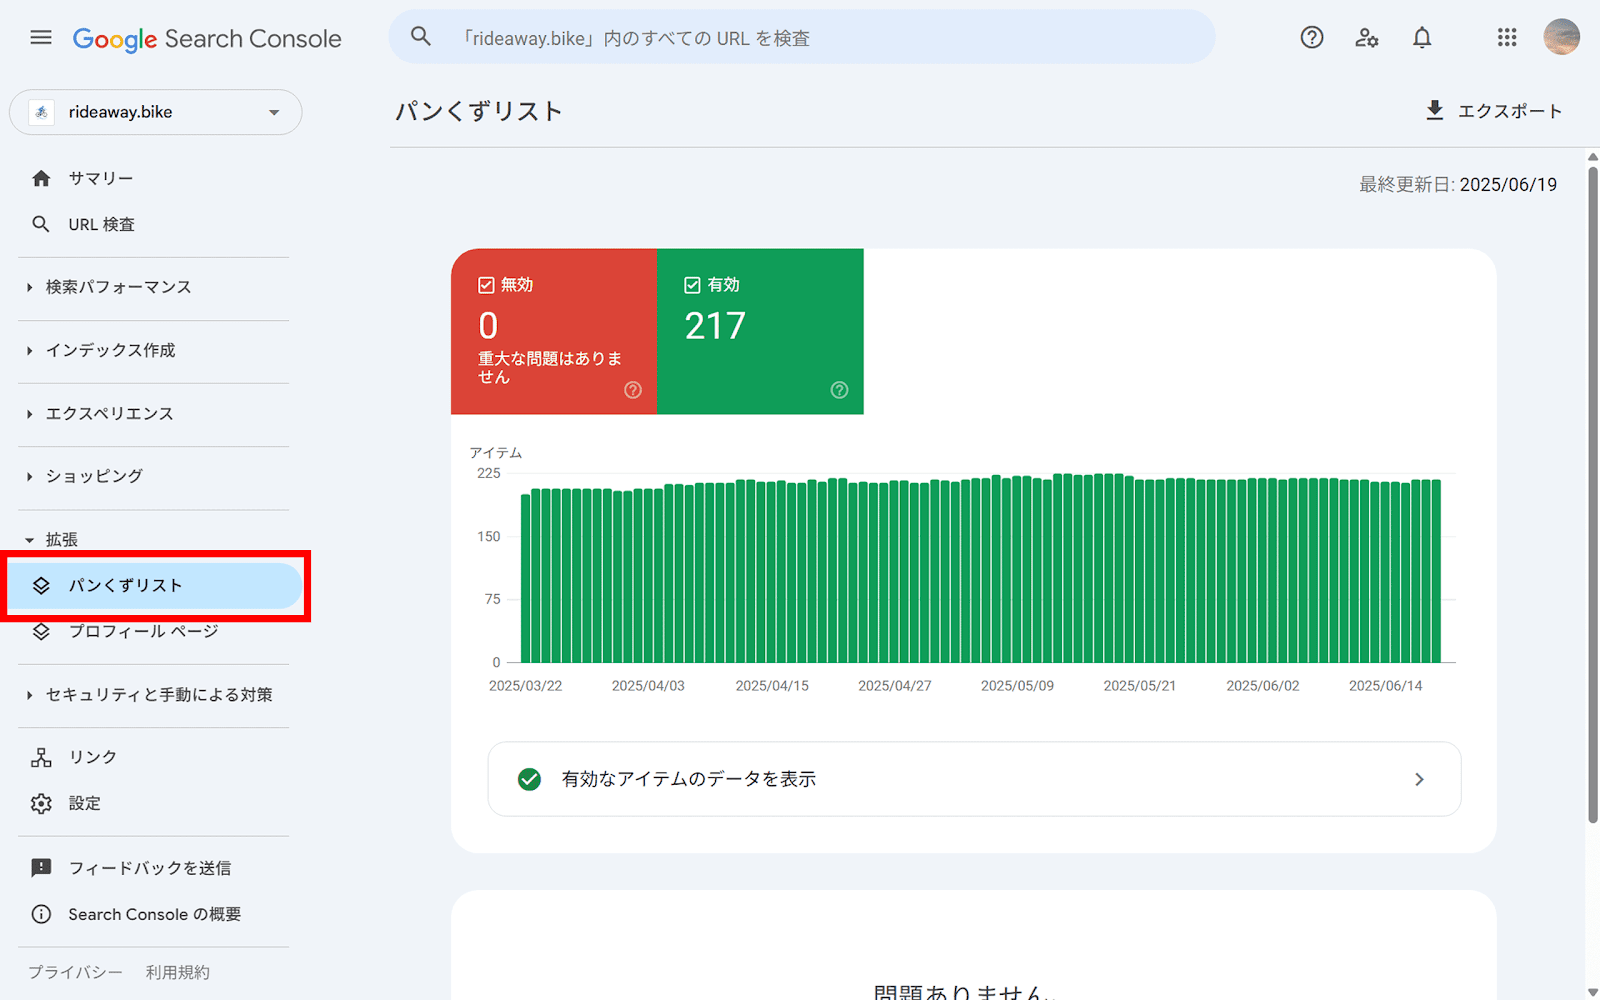Open the notifications bell
The image size is (1600, 1000).
click(1422, 37)
